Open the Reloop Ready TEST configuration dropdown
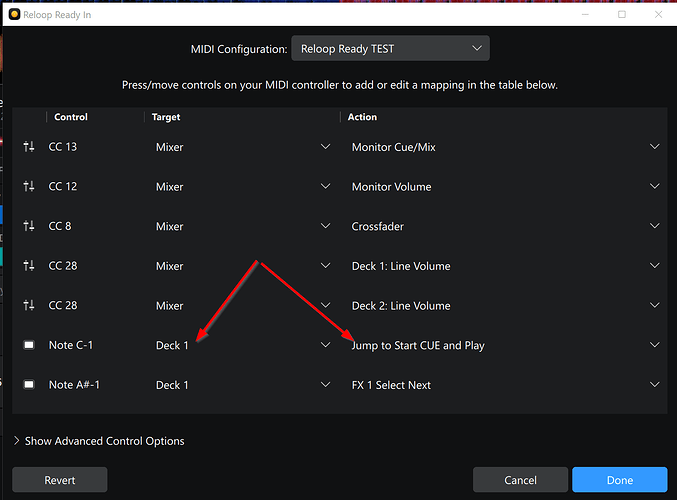677x500 pixels. pos(390,48)
